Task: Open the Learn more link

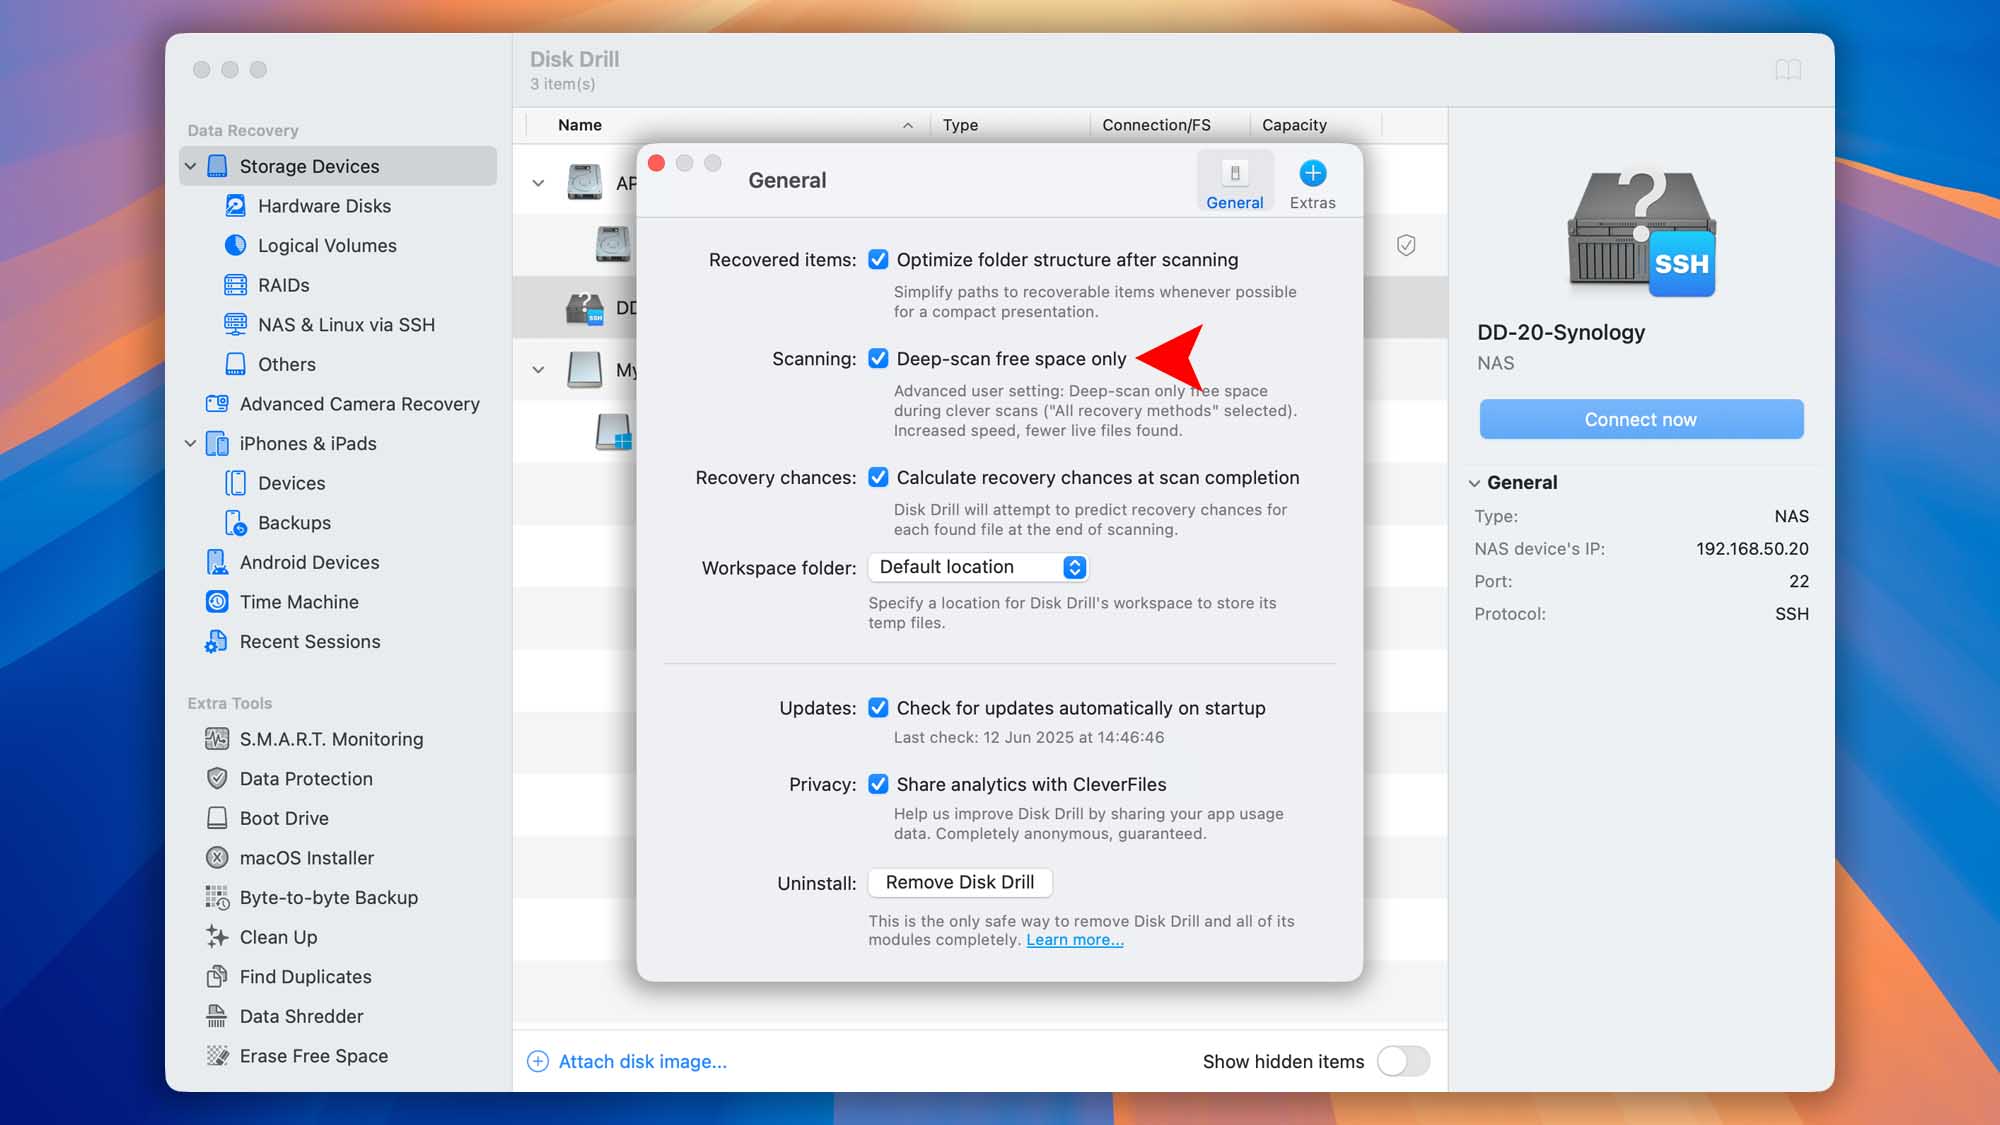Action: click(x=1075, y=940)
